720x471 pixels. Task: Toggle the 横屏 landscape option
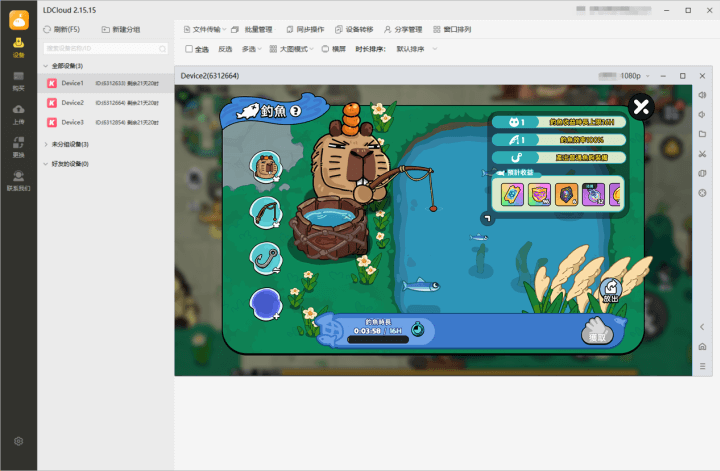tap(334, 49)
